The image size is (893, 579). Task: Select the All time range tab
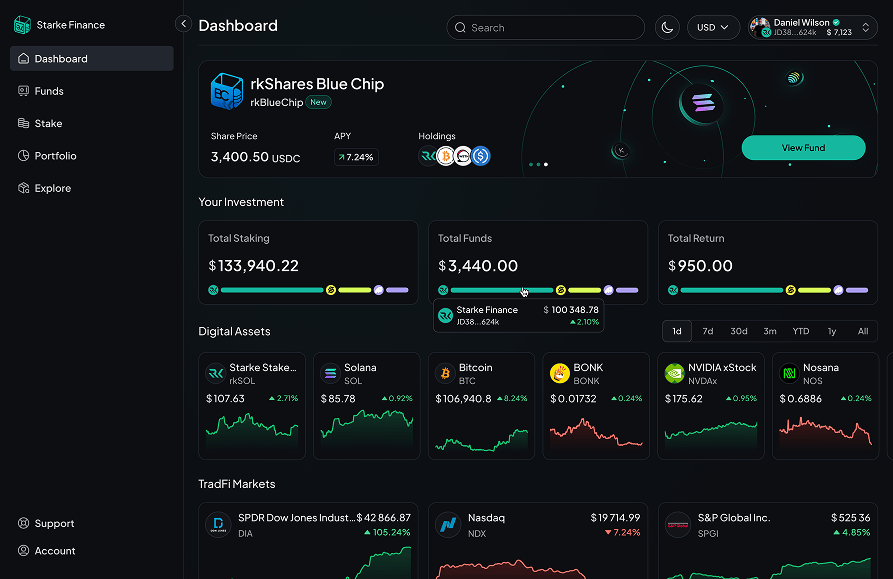coord(863,331)
